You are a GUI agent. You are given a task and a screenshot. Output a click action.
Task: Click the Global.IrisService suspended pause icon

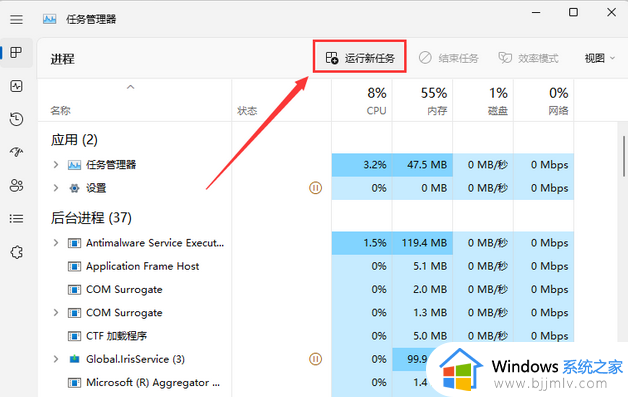[x=315, y=359]
